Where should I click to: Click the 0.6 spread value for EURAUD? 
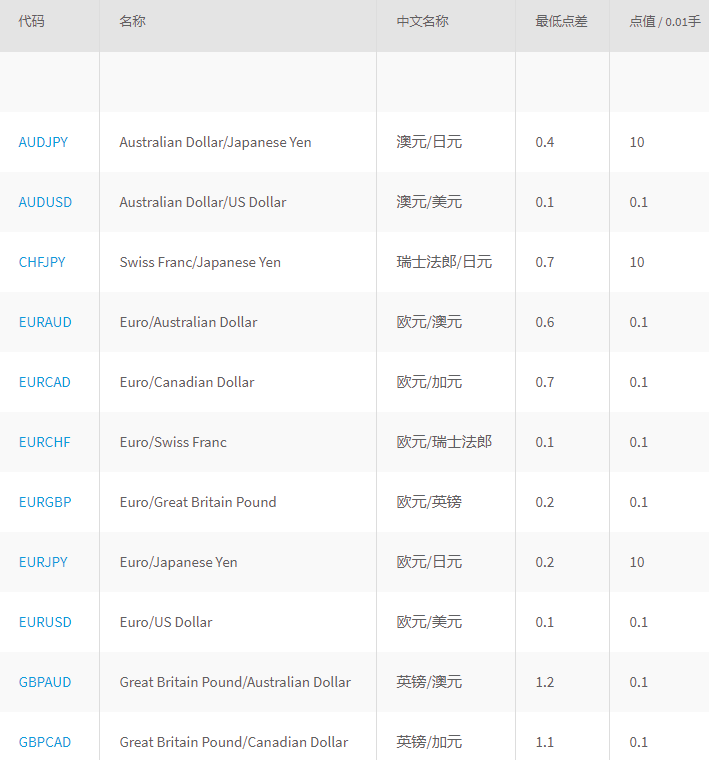(x=545, y=322)
